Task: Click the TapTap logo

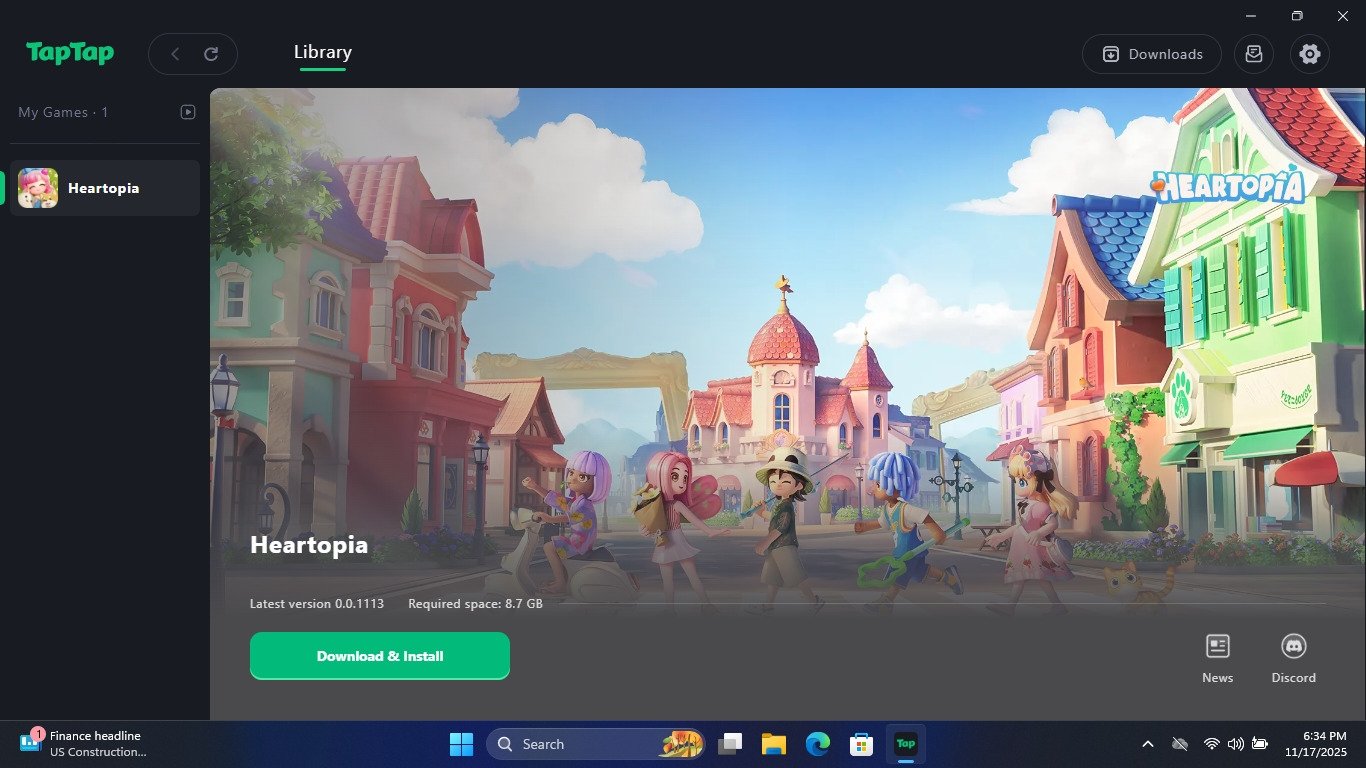Action: (68, 53)
